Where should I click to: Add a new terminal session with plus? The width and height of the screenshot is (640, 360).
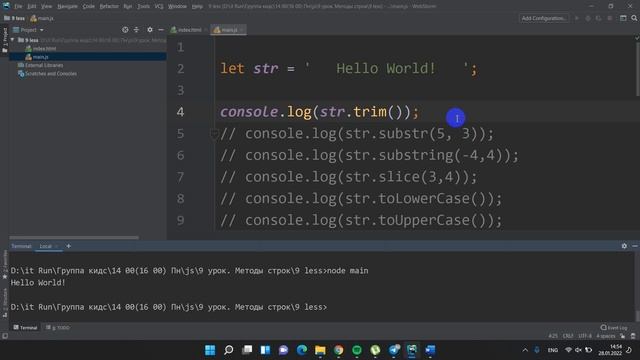(x=69, y=246)
